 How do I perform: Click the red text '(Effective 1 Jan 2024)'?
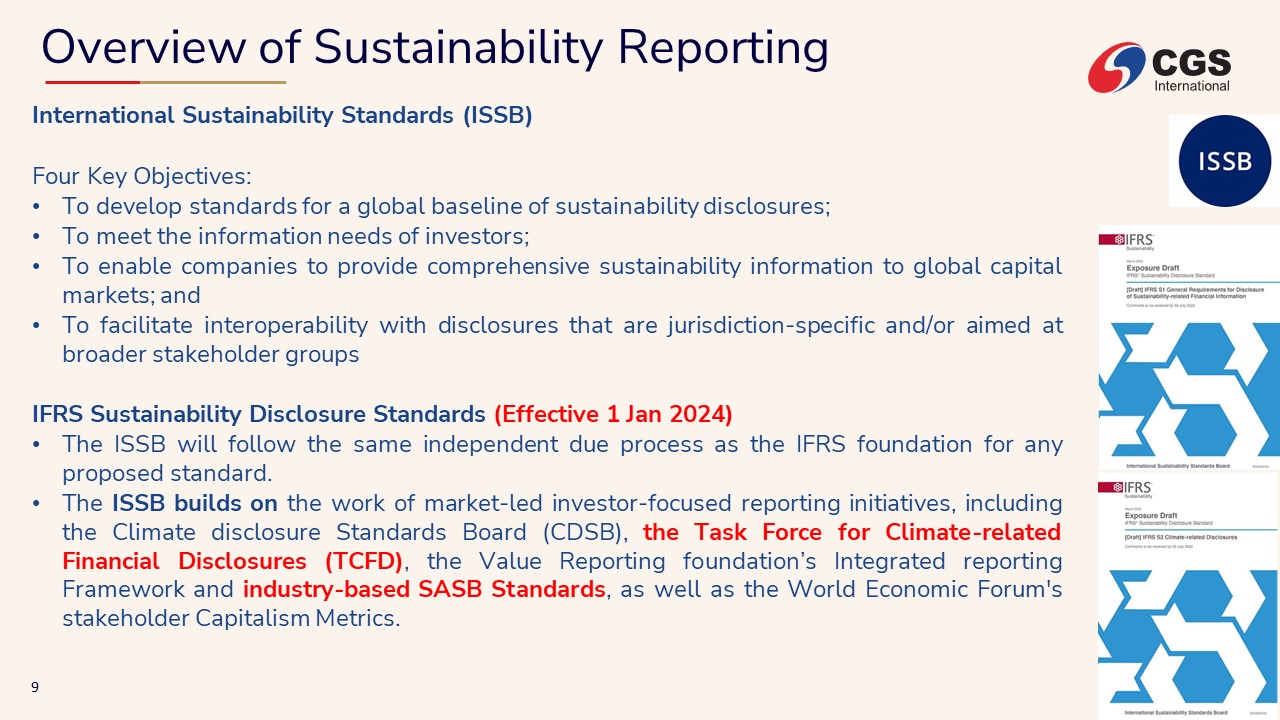coord(614,414)
